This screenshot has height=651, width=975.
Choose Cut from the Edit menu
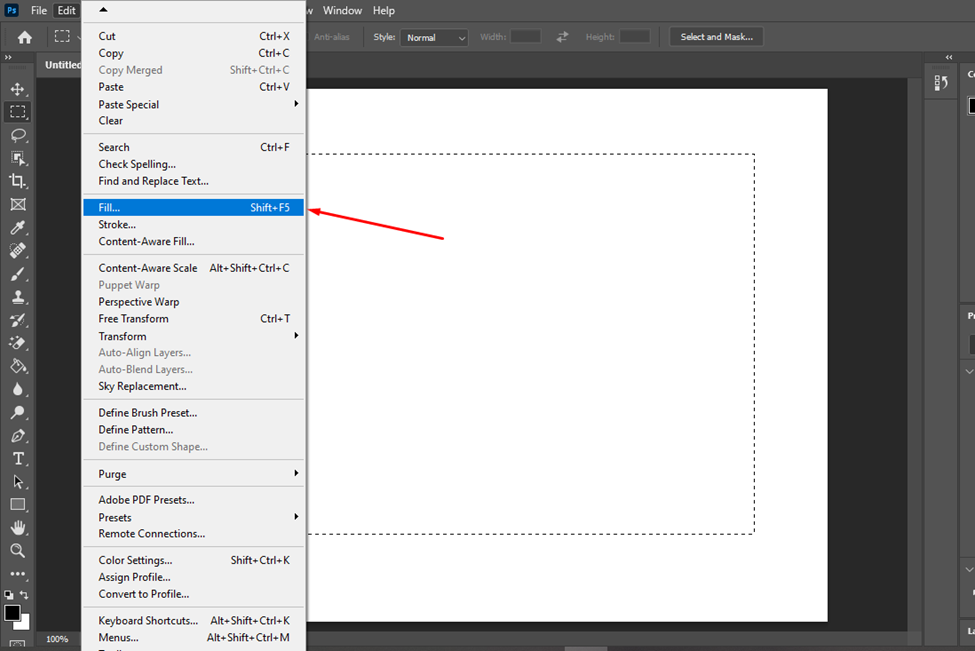[193, 36]
